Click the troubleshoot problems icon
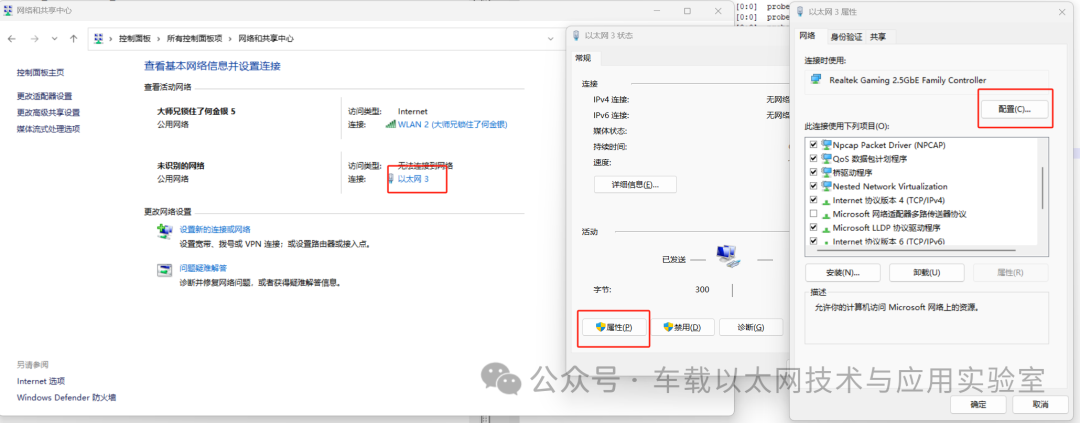 (x=164, y=270)
